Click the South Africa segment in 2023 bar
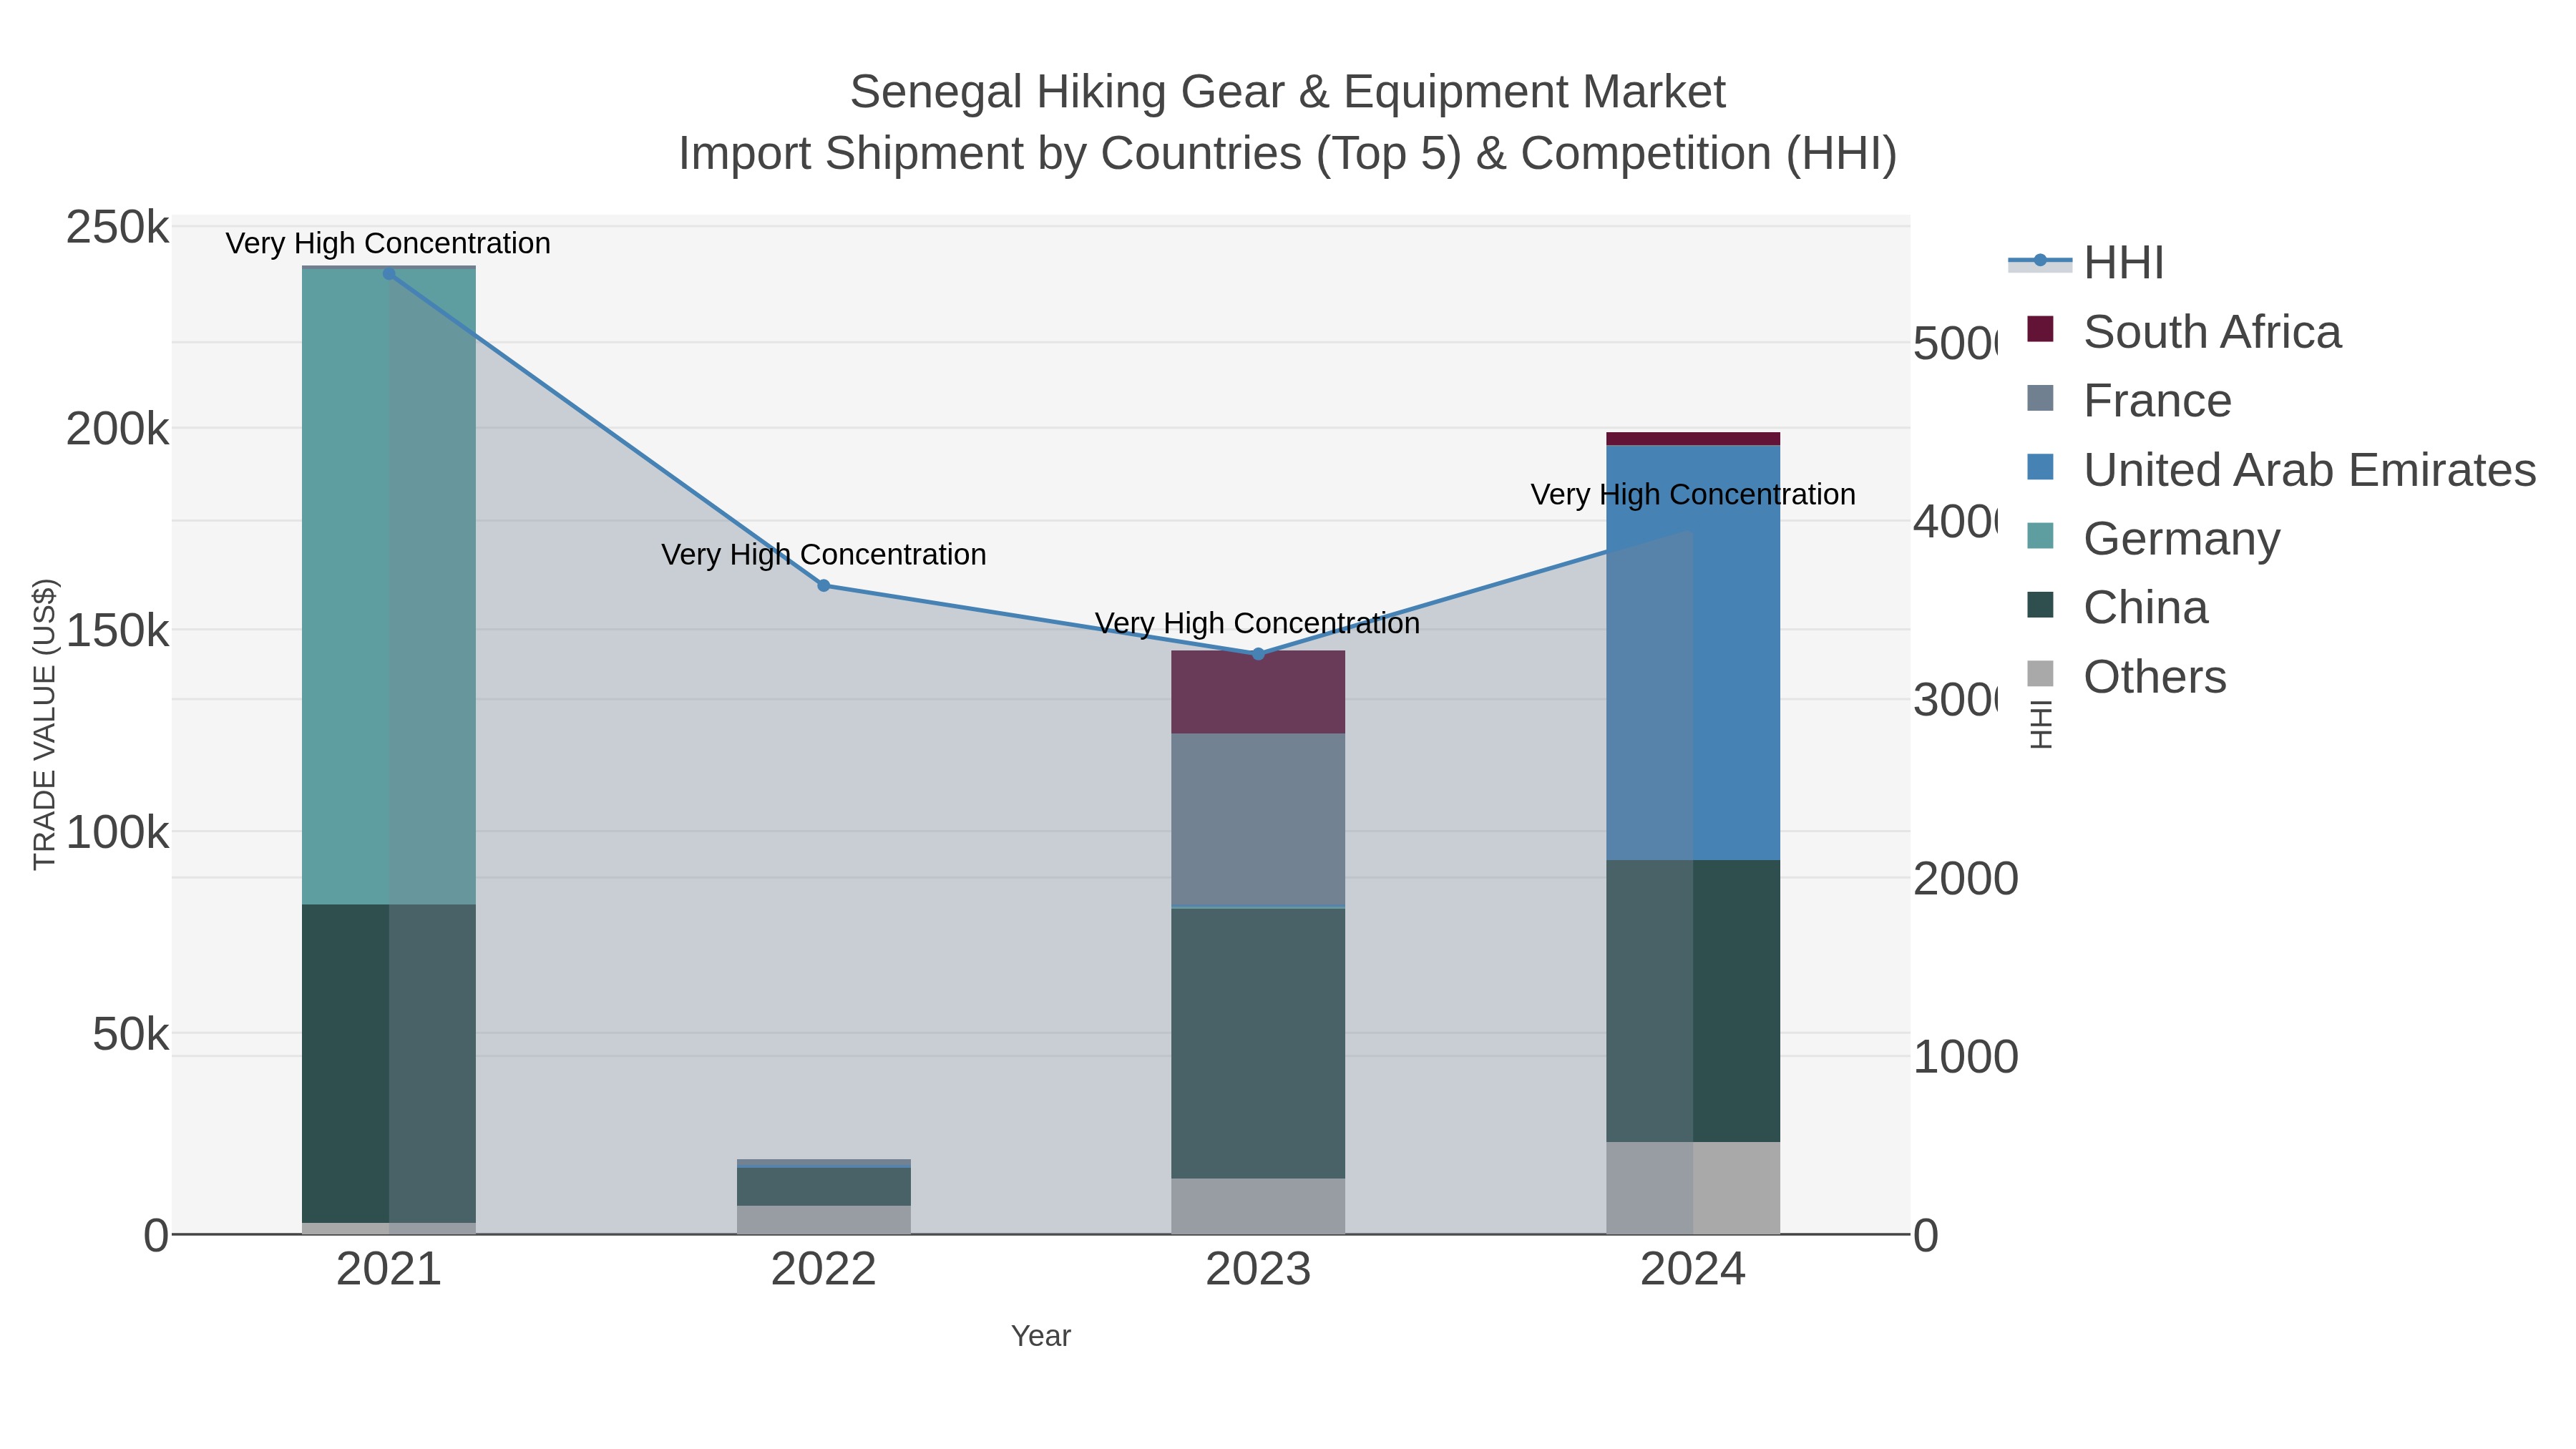 pyautogui.click(x=1258, y=692)
